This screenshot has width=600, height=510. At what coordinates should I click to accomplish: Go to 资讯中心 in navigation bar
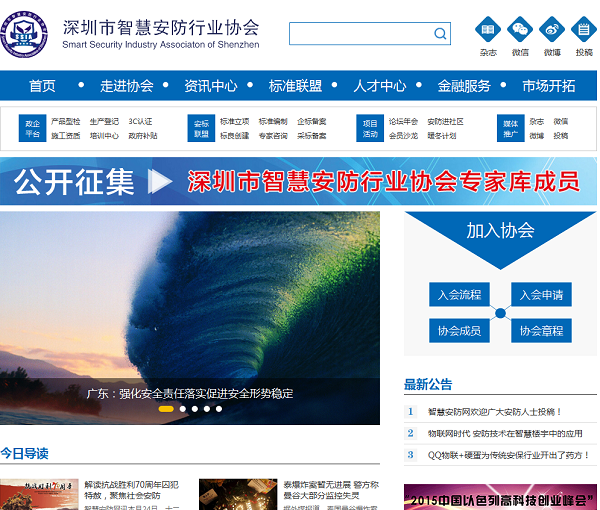click(210, 86)
